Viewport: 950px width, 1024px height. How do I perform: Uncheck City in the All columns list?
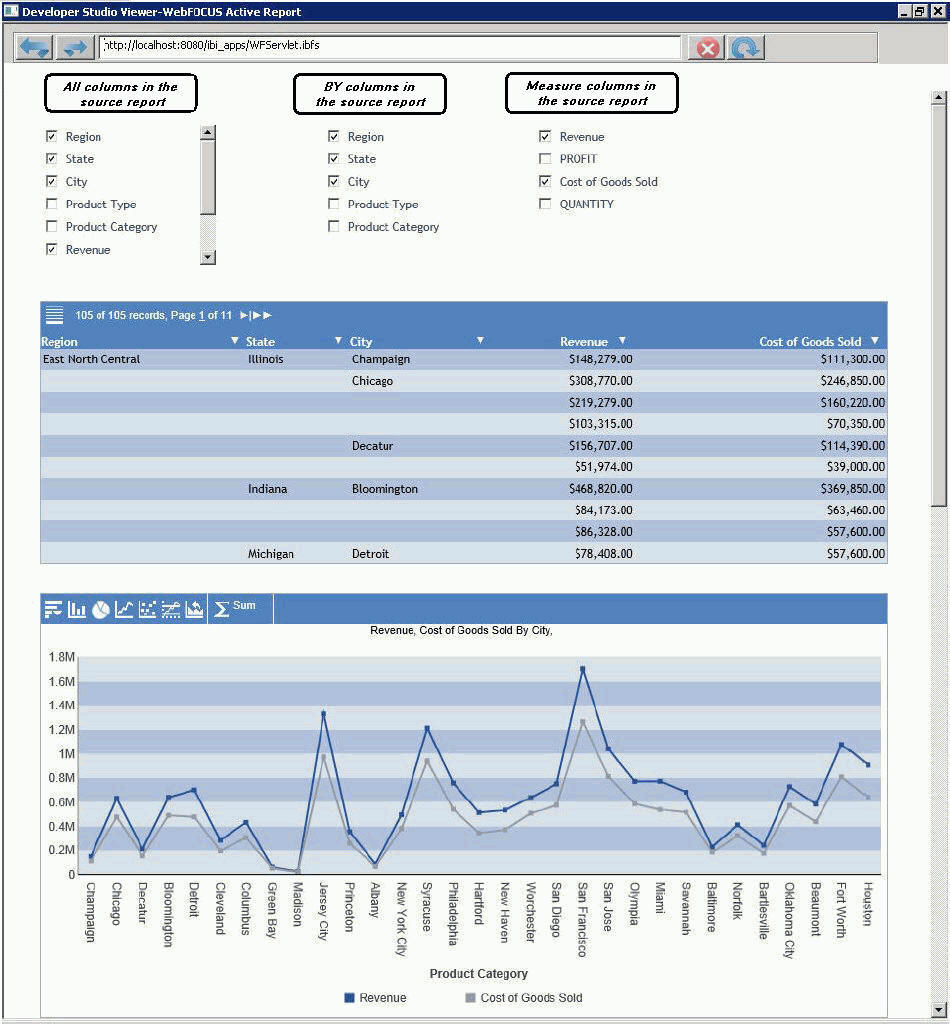click(52, 181)
